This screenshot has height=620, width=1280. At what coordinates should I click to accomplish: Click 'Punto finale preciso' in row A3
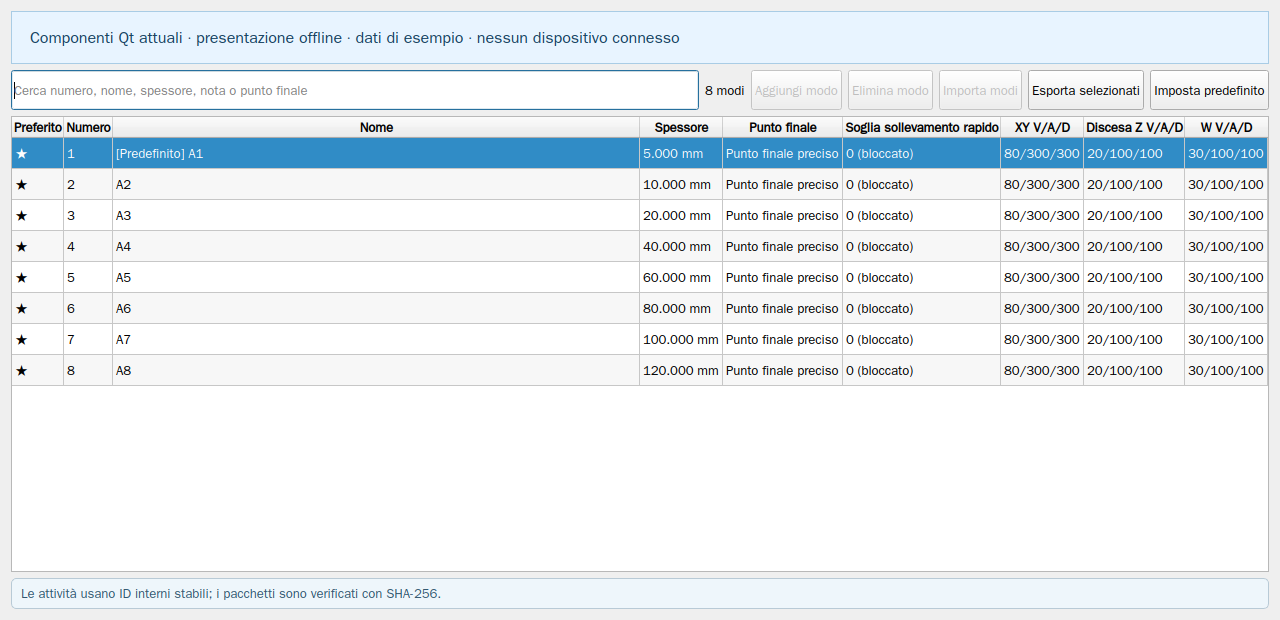[783, 216]
